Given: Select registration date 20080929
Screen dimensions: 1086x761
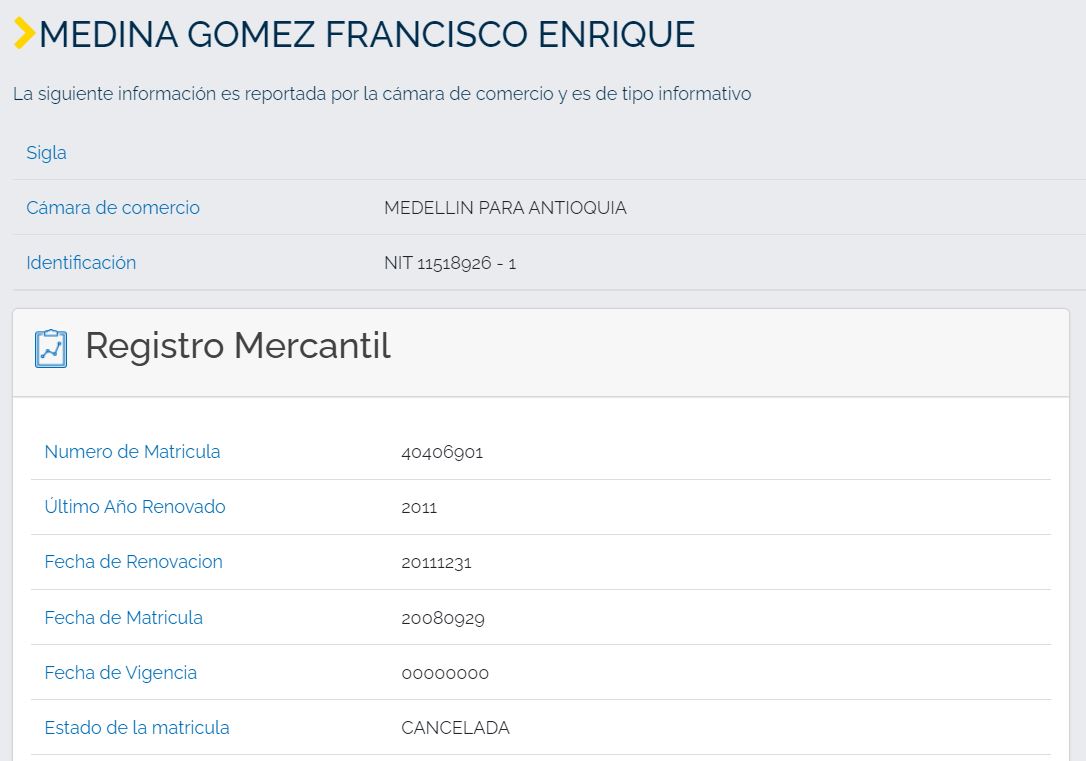Looking at the screenshot, I should click(x=443, y=619).
